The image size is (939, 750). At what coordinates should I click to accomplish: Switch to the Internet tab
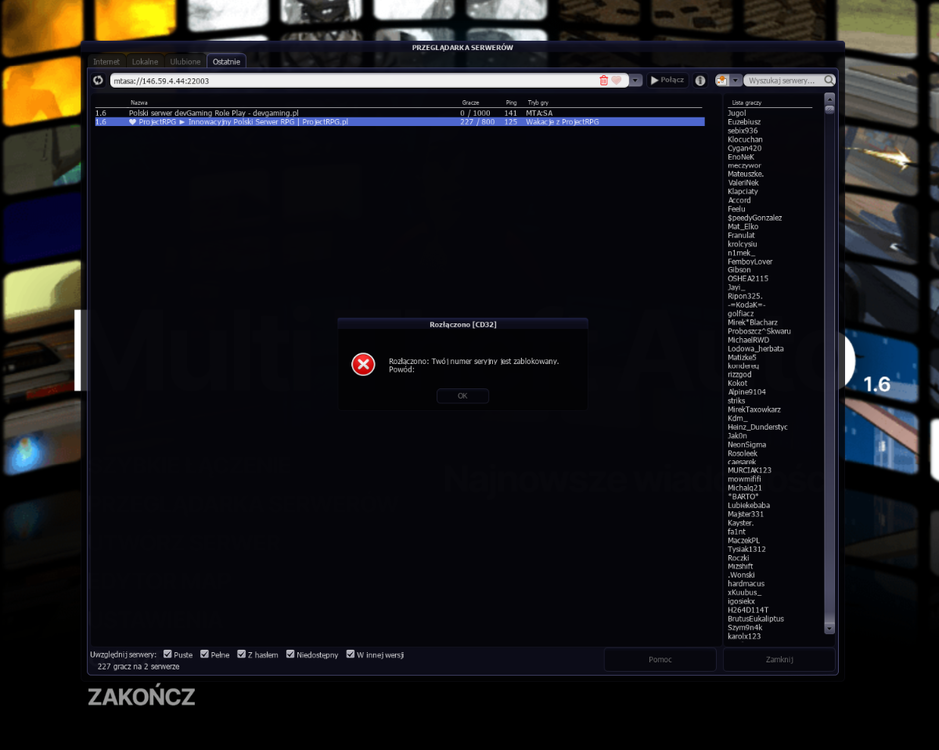(x=107, y=62)
